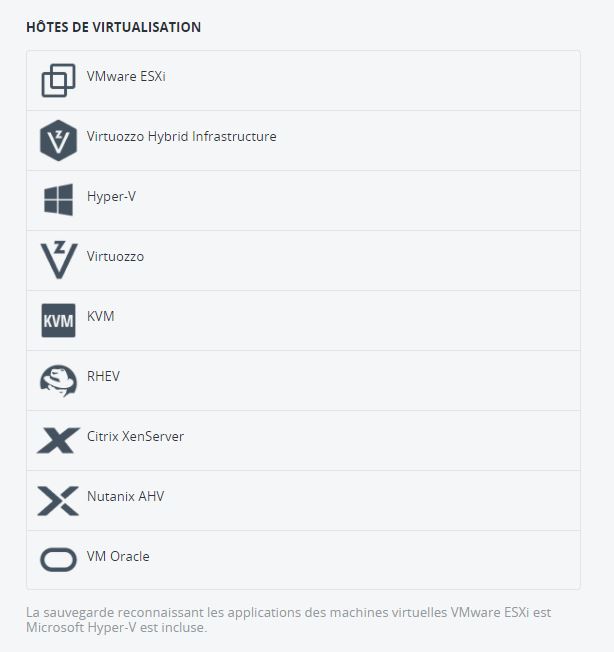Click the application-aware backup footnote text
614x652 pixels.
pos(289,620)
